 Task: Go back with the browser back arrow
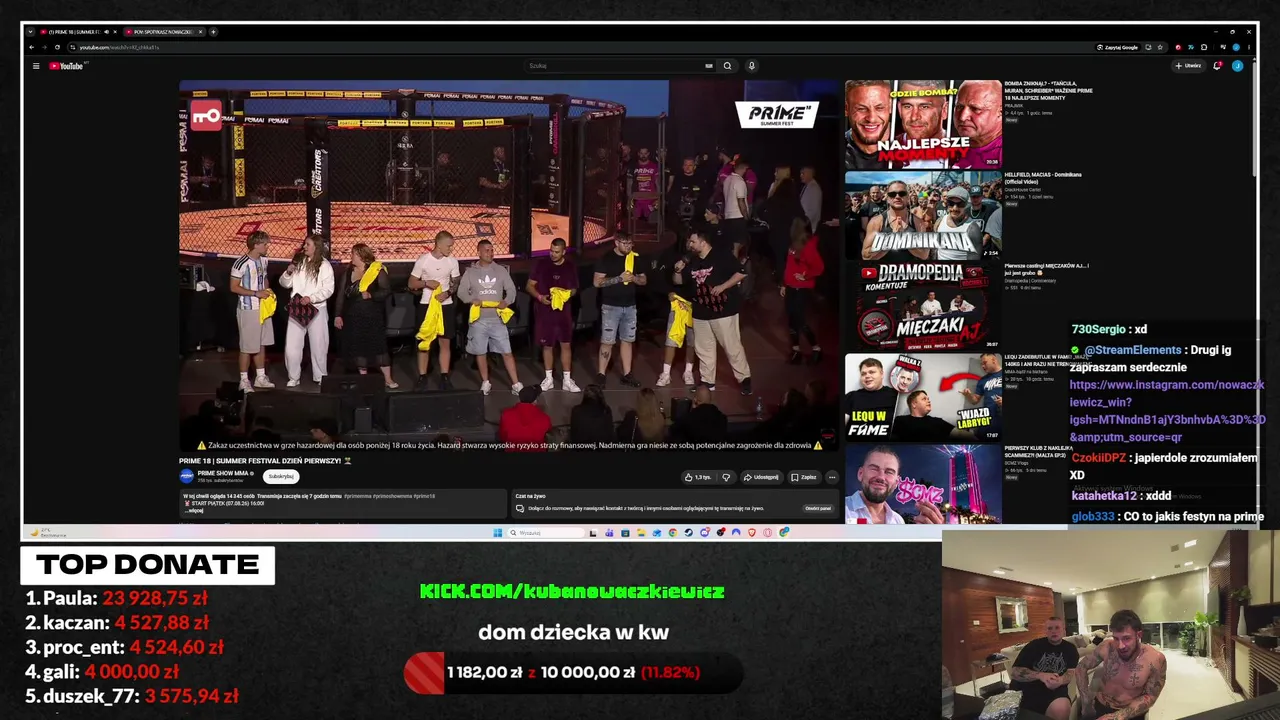(31, 47)
